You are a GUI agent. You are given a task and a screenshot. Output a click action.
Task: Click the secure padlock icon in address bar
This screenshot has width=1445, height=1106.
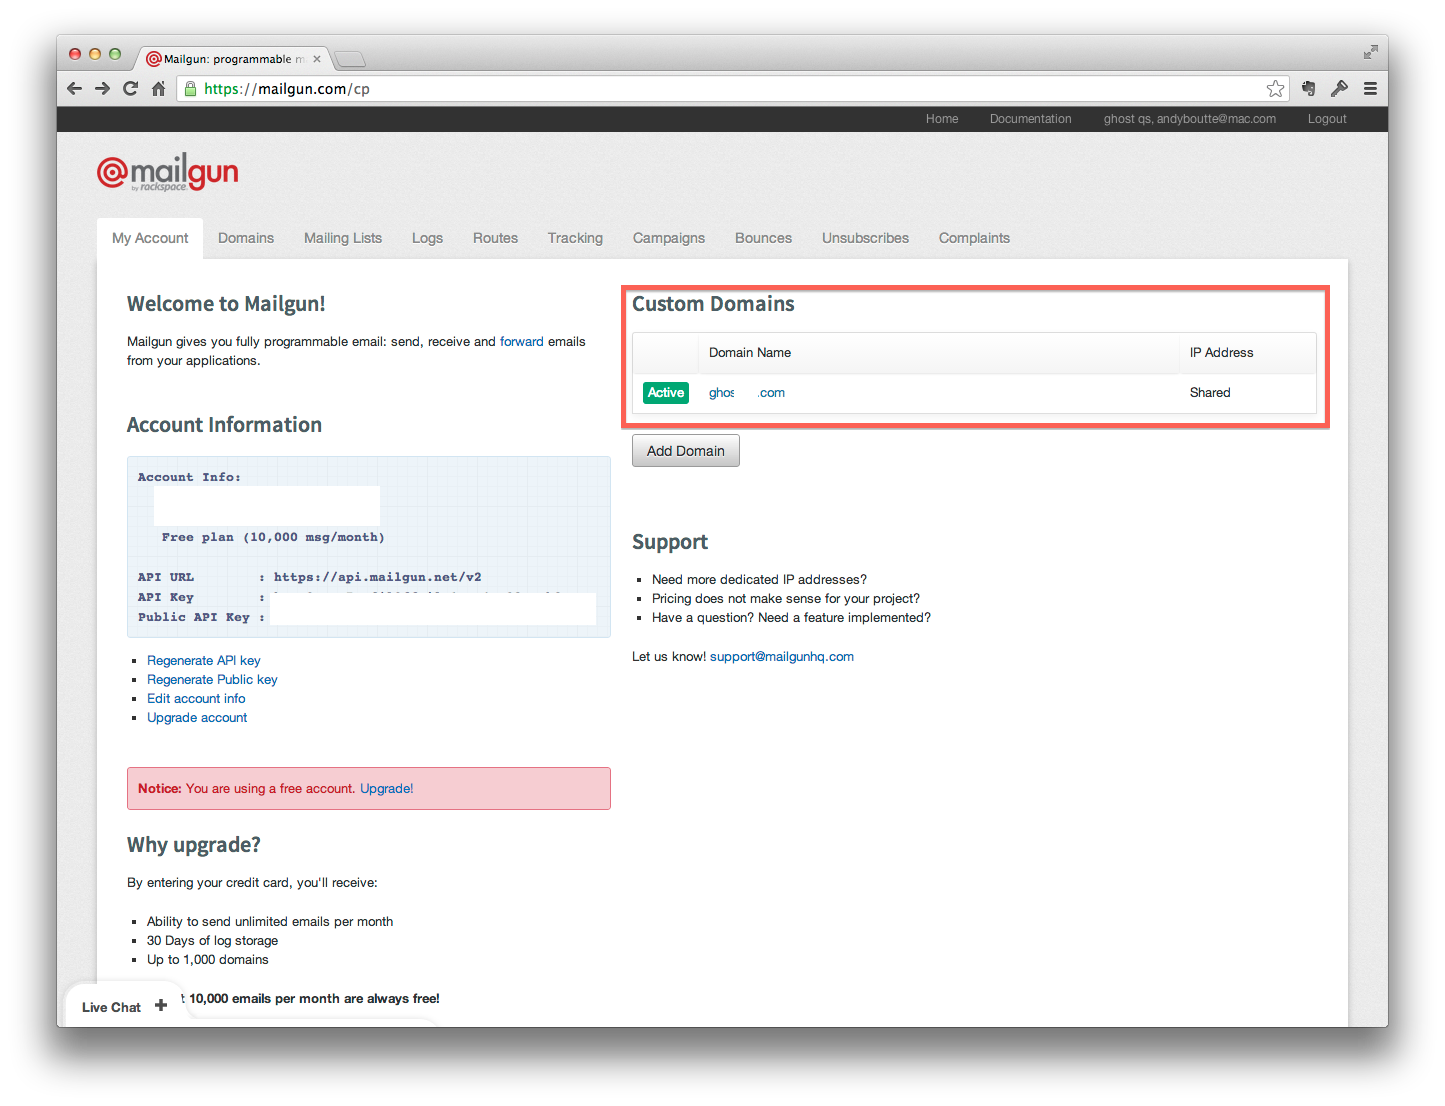point(191,89)
